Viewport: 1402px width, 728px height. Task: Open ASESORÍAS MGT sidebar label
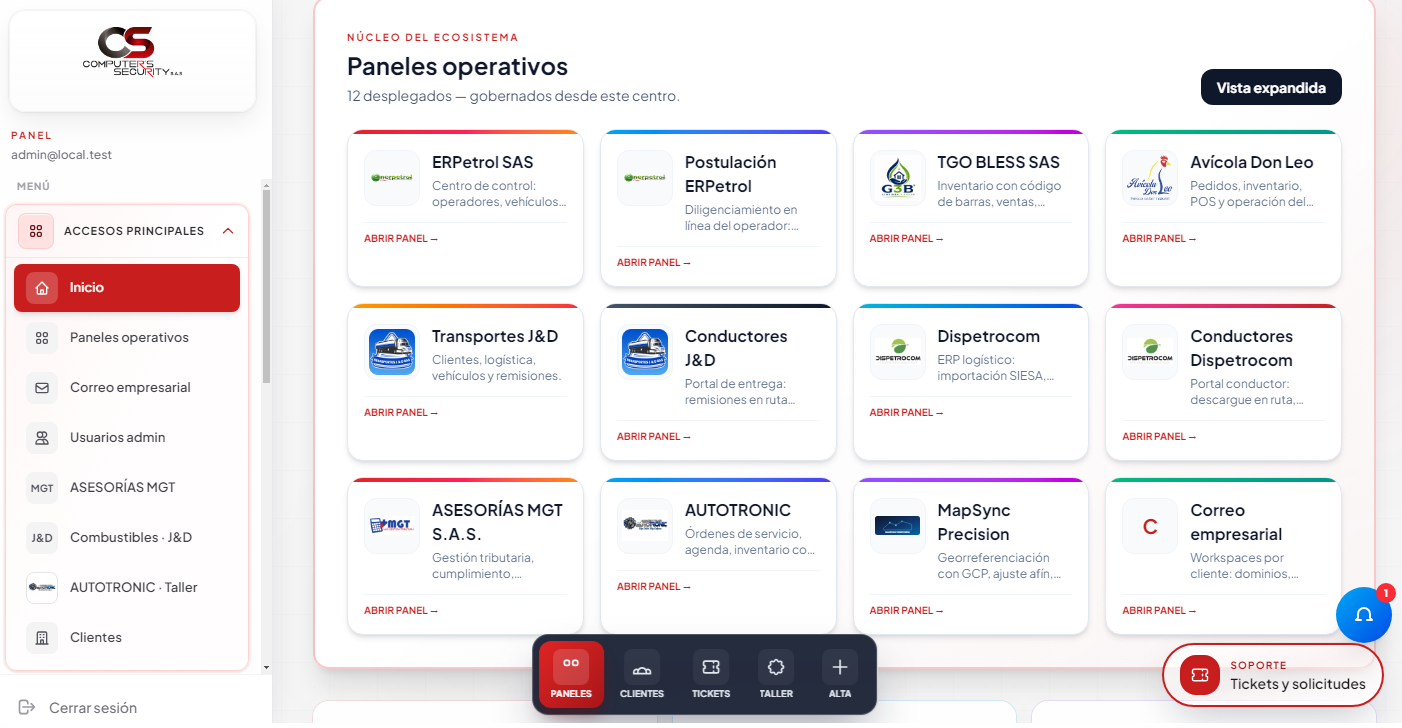[x=122, y=488]
